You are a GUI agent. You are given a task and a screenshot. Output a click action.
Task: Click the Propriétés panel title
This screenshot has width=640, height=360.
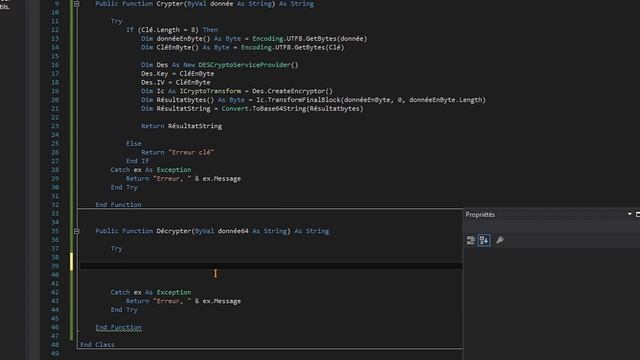point(480,215)
